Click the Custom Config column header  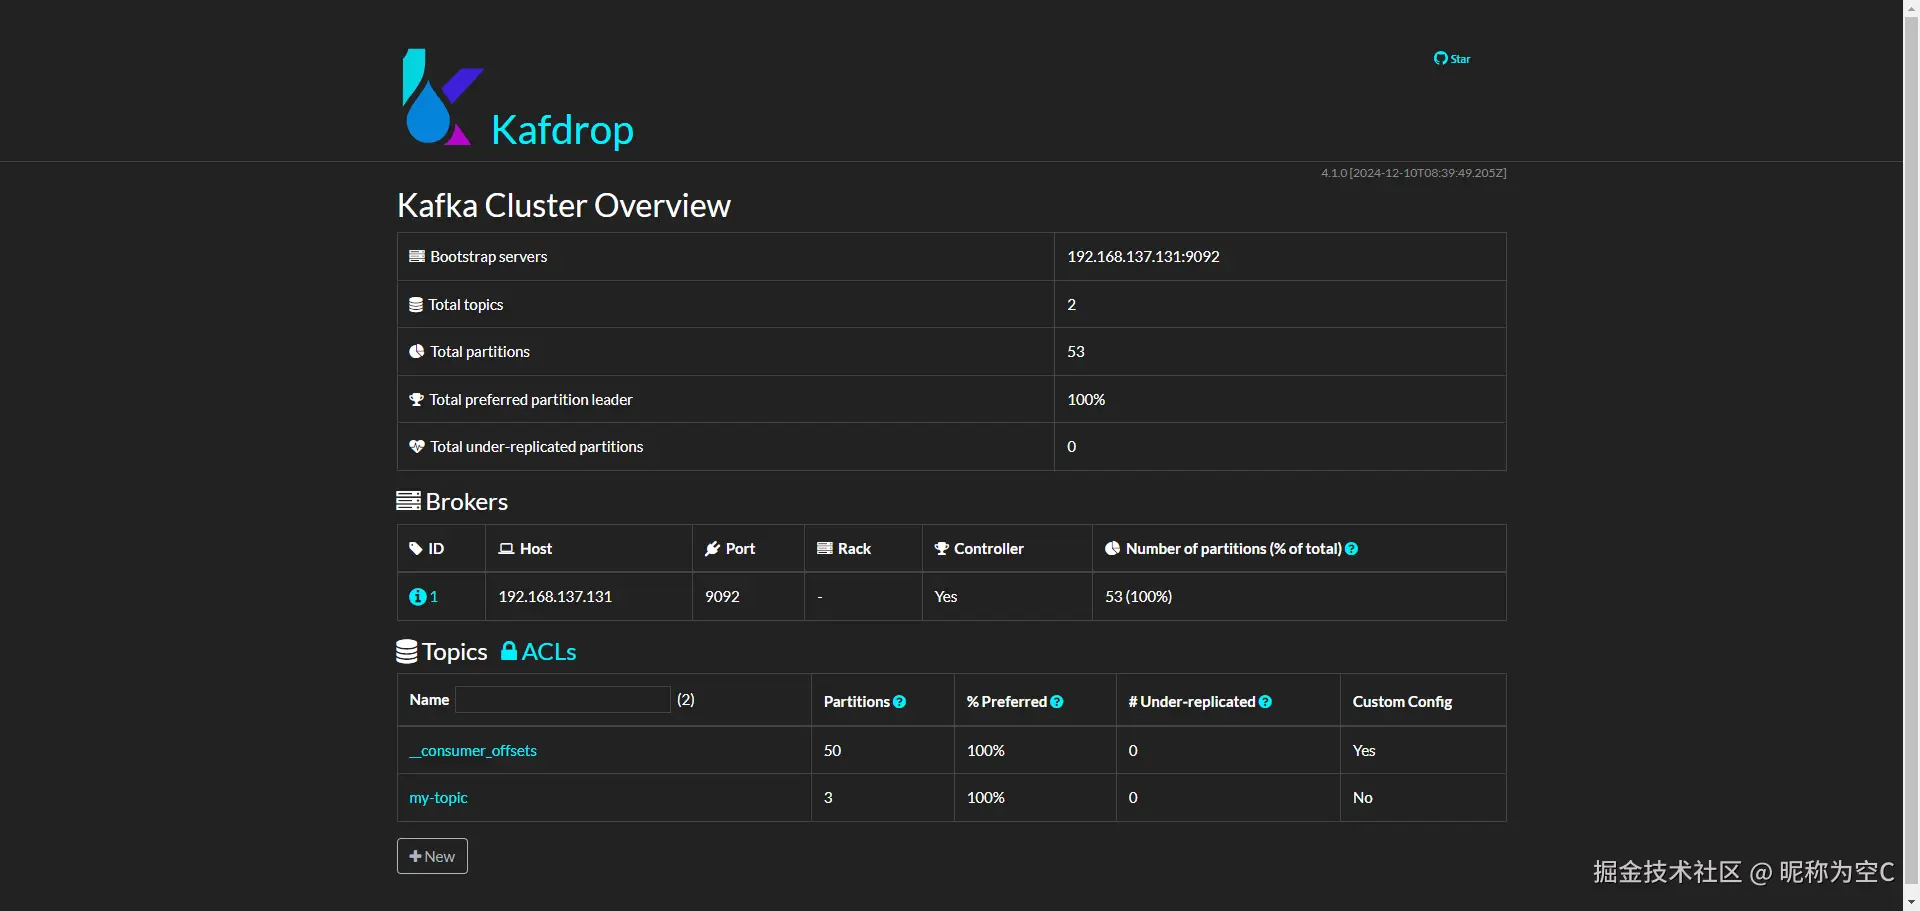pos(1402,701)
